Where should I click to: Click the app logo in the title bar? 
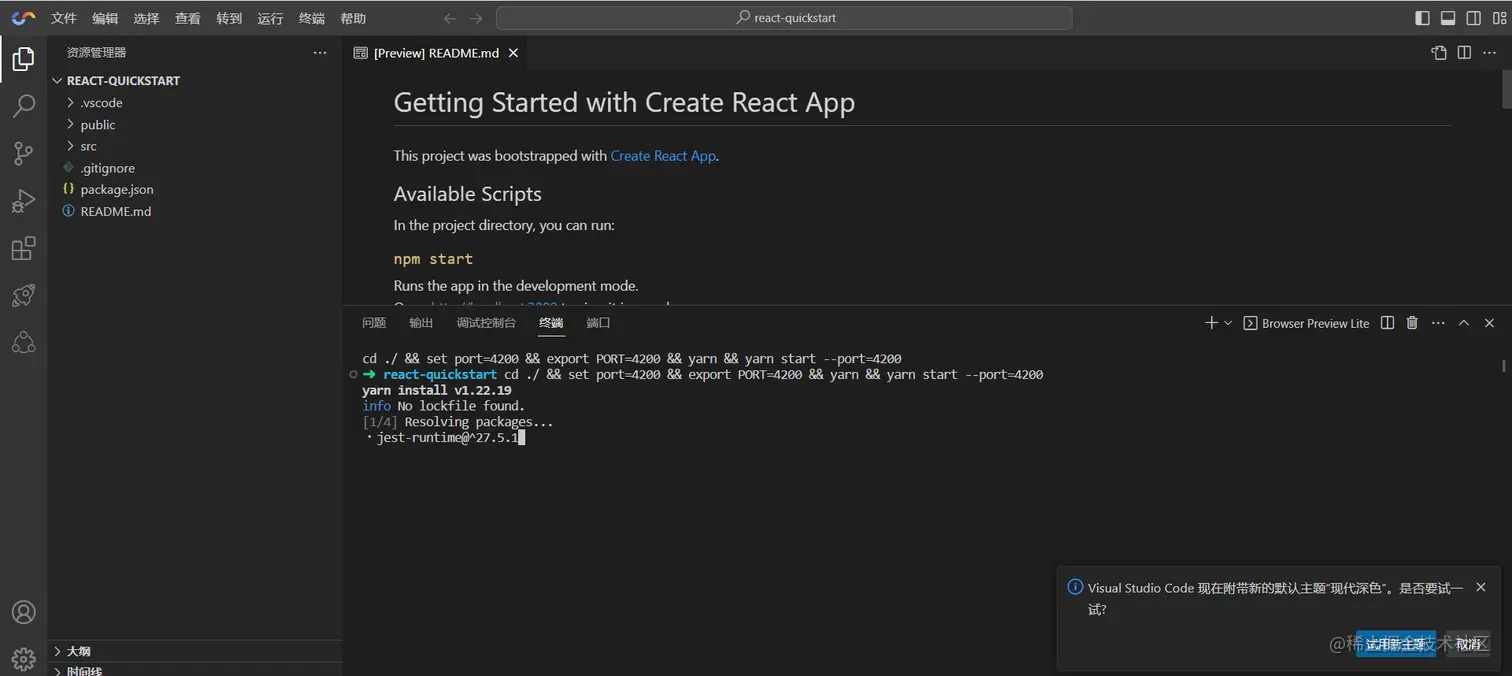click(23, 18)
